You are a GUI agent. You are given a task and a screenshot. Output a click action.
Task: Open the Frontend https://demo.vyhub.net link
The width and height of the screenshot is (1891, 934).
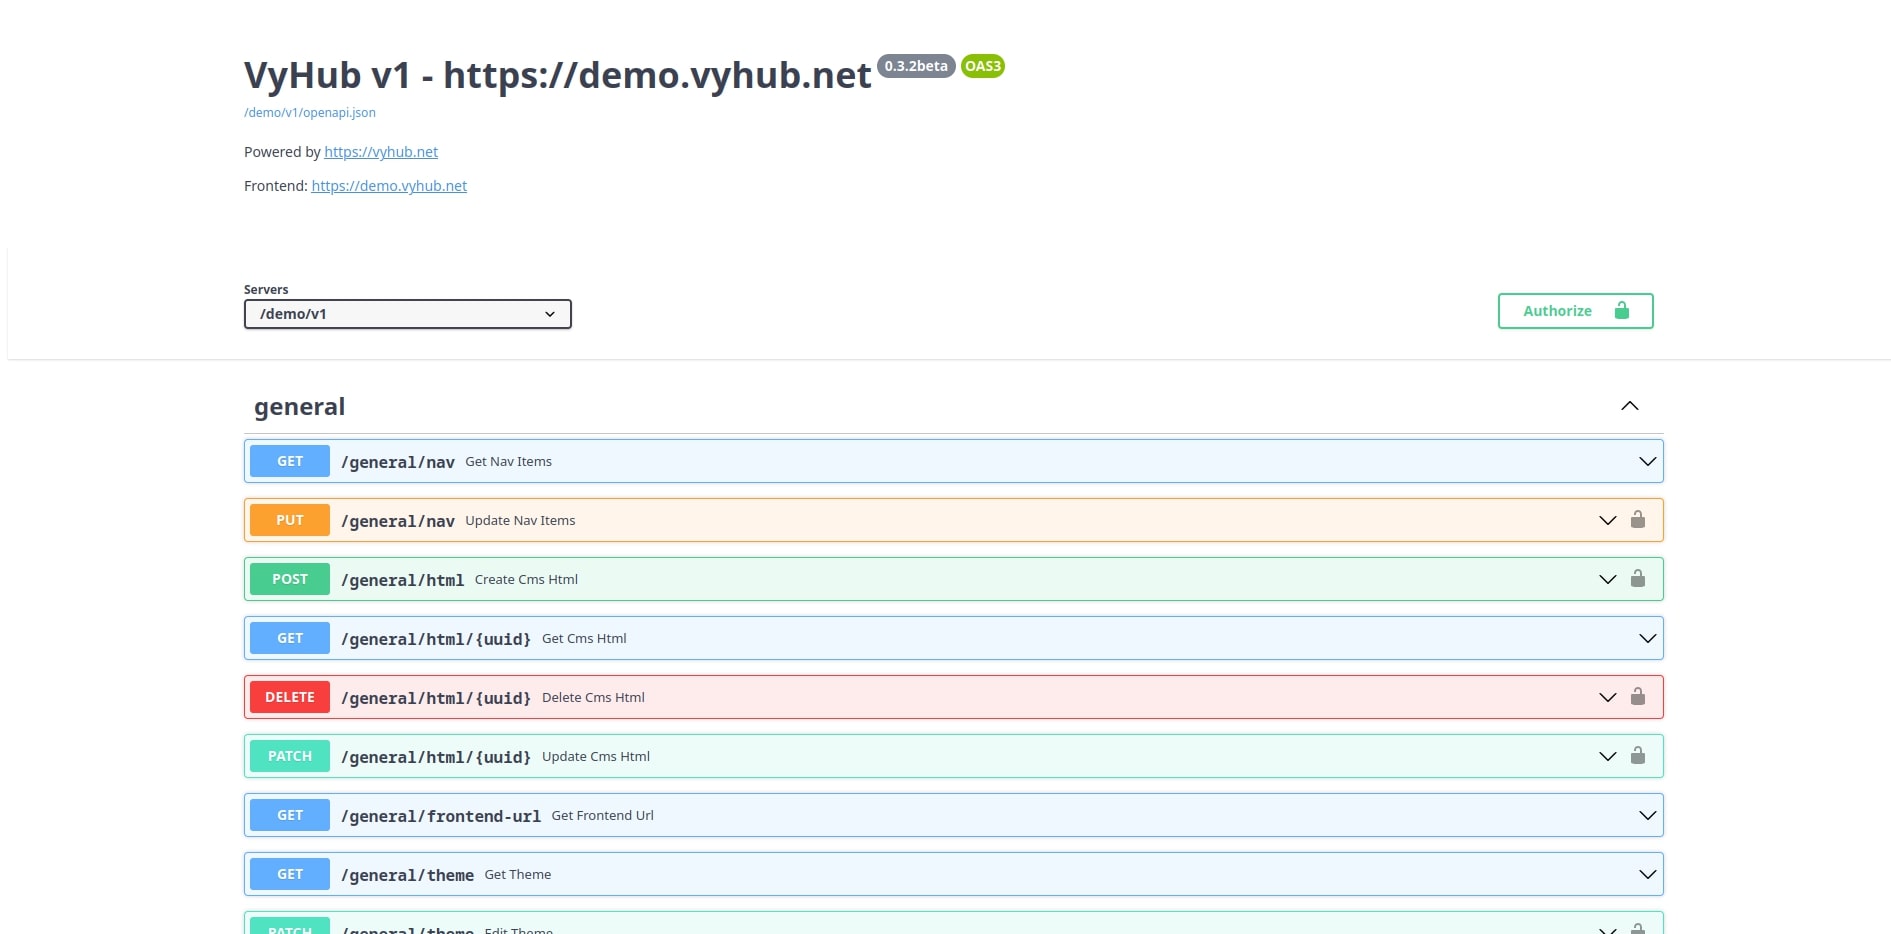tap(389, 186)
